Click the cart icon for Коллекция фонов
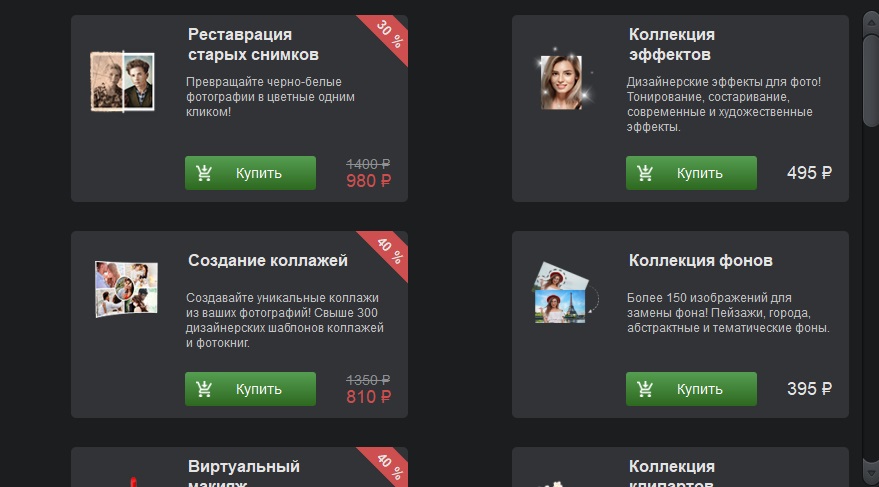 645,389
